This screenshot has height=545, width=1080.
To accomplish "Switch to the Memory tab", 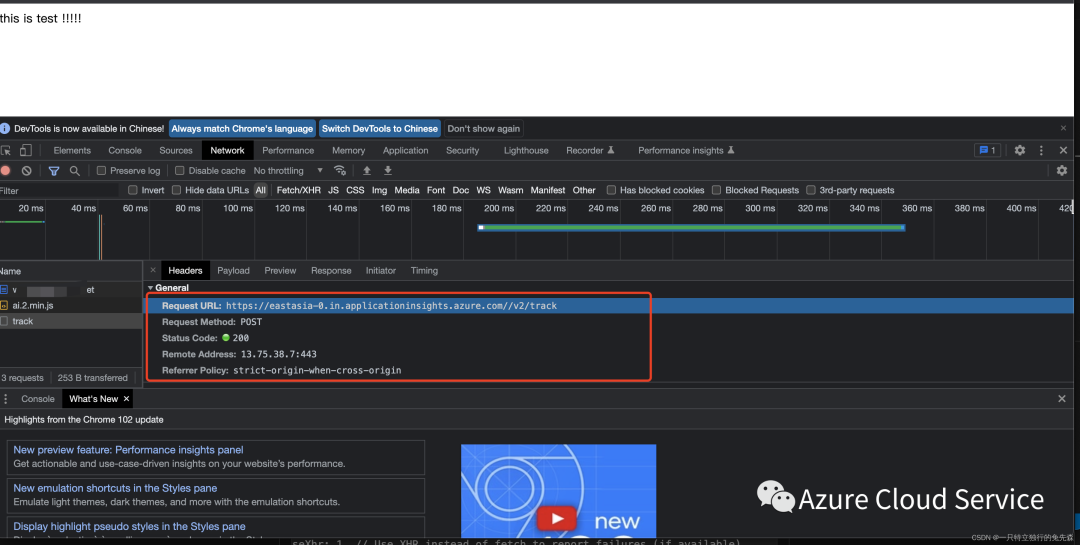I will click(349, 150).
